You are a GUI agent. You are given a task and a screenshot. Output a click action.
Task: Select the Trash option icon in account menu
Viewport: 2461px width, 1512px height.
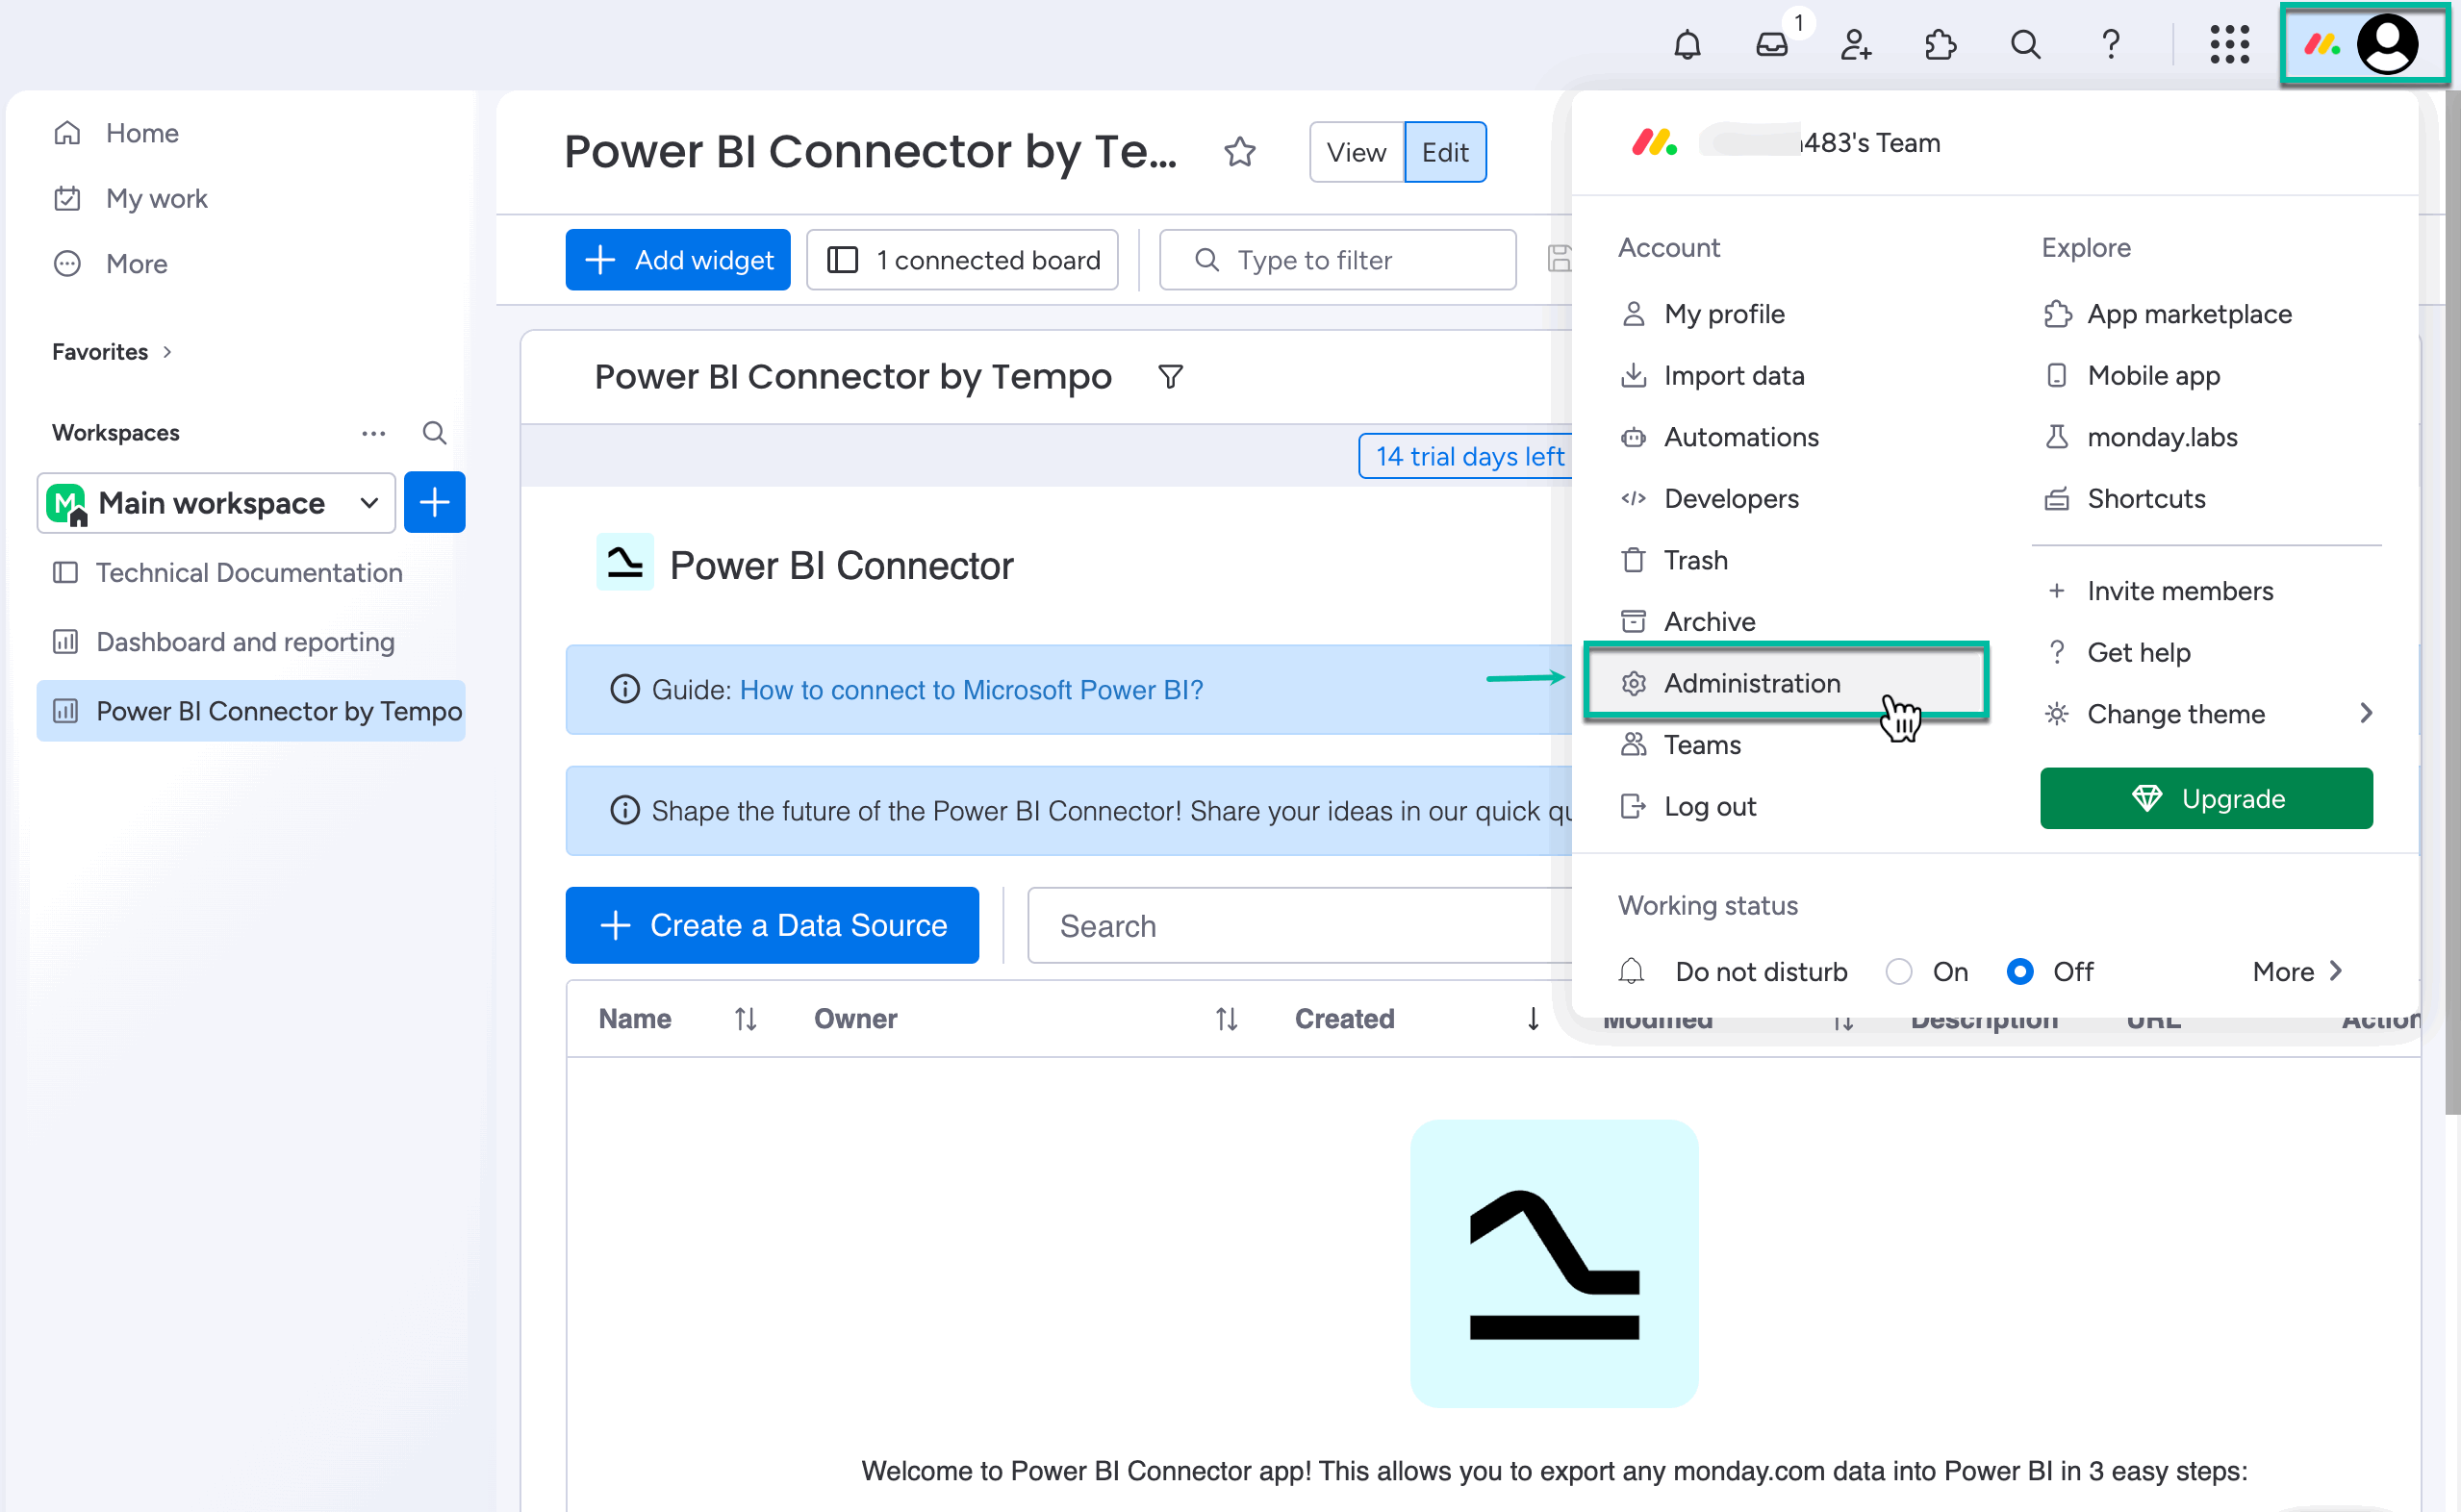(1634, 560)
